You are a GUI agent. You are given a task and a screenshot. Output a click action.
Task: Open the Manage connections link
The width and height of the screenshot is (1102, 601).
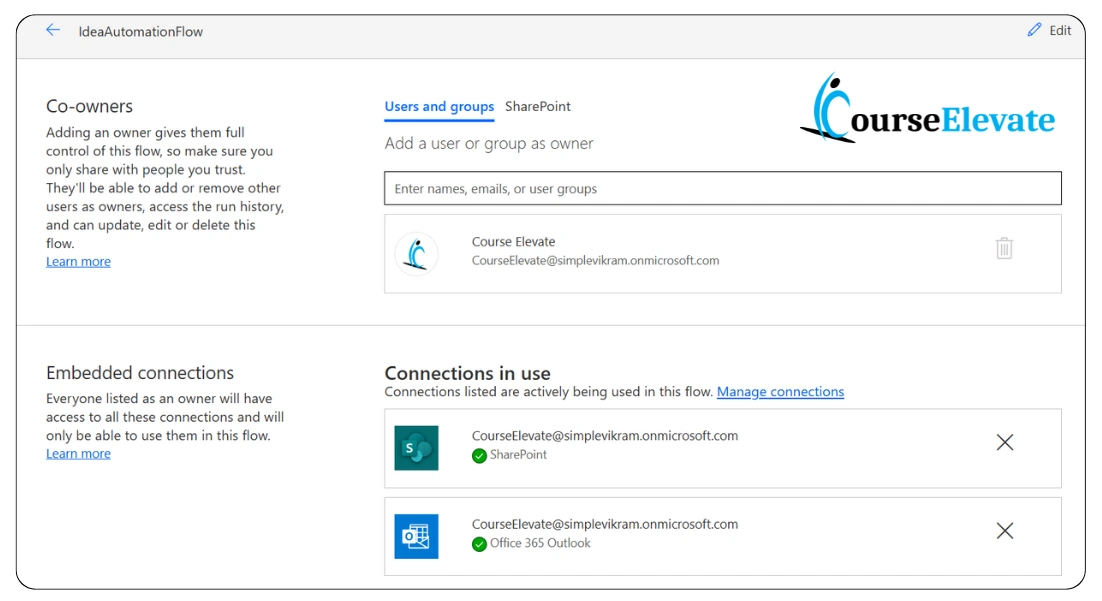tap(780, 392)
